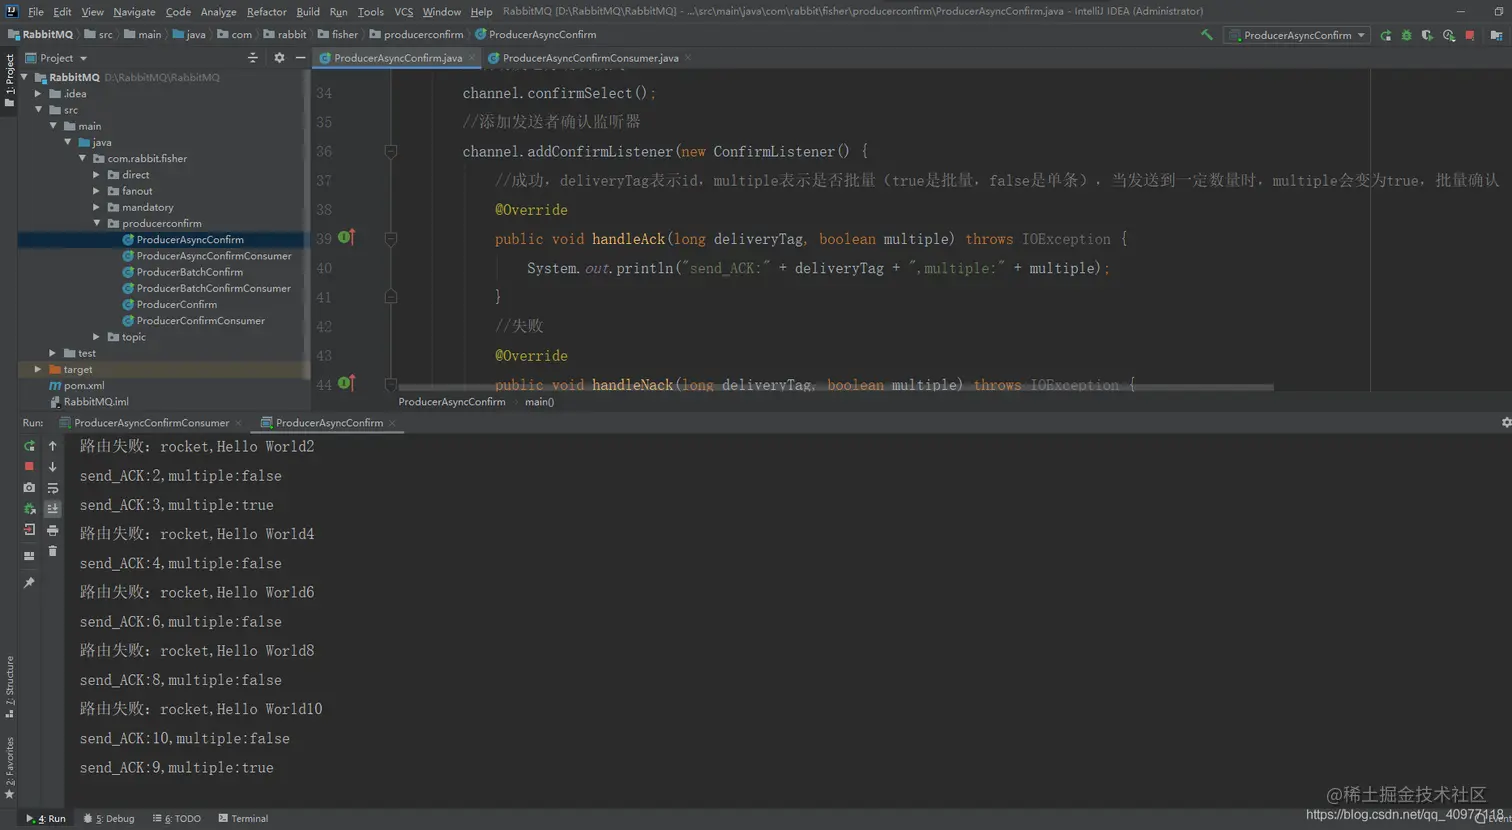
Task: Collapse code block at addConfirmListener line
Action: point(391,152)
